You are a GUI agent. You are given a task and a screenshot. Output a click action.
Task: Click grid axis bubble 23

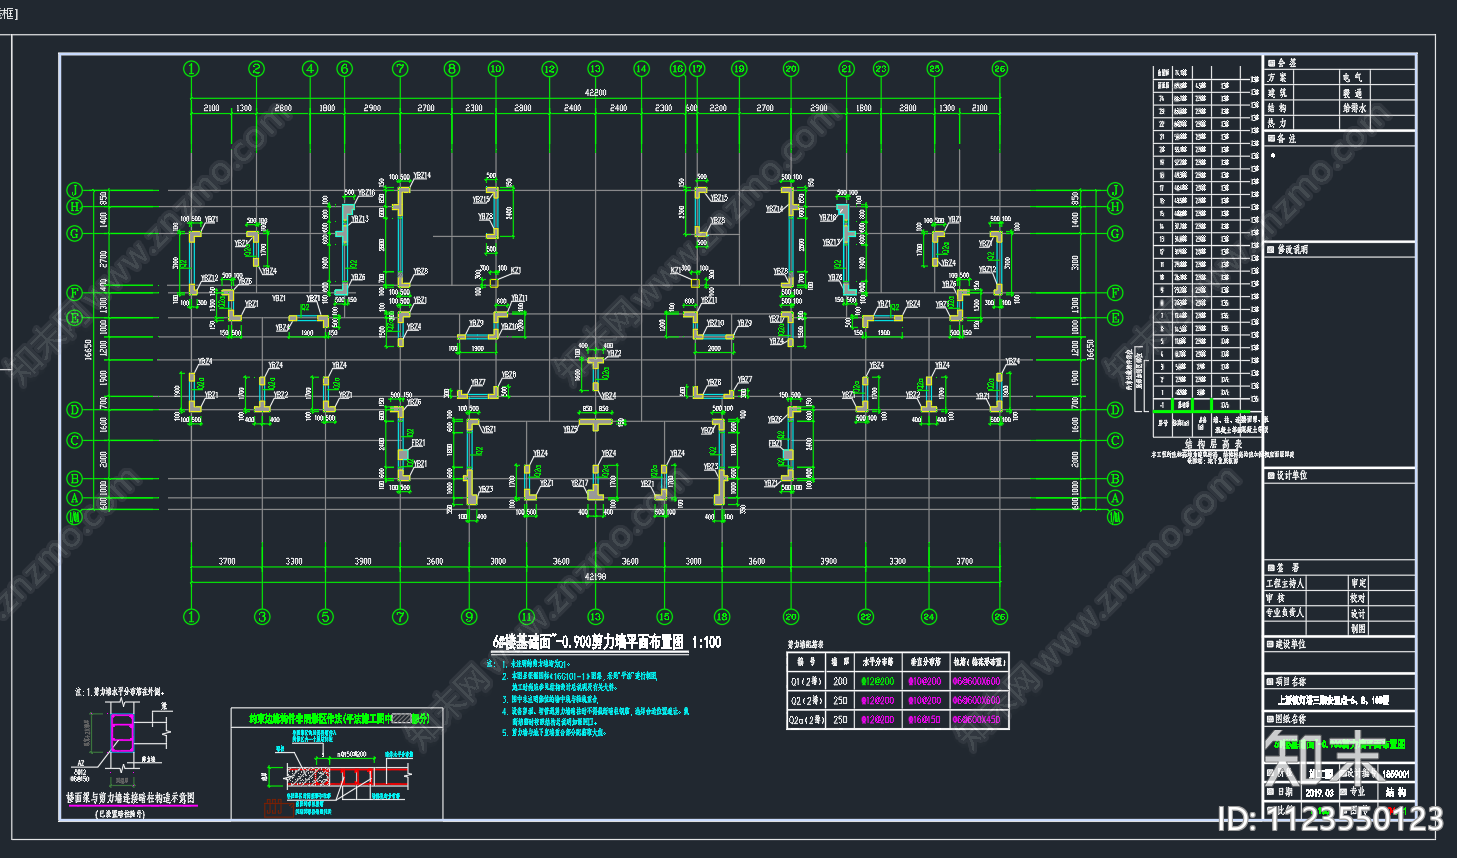point(881,69)
